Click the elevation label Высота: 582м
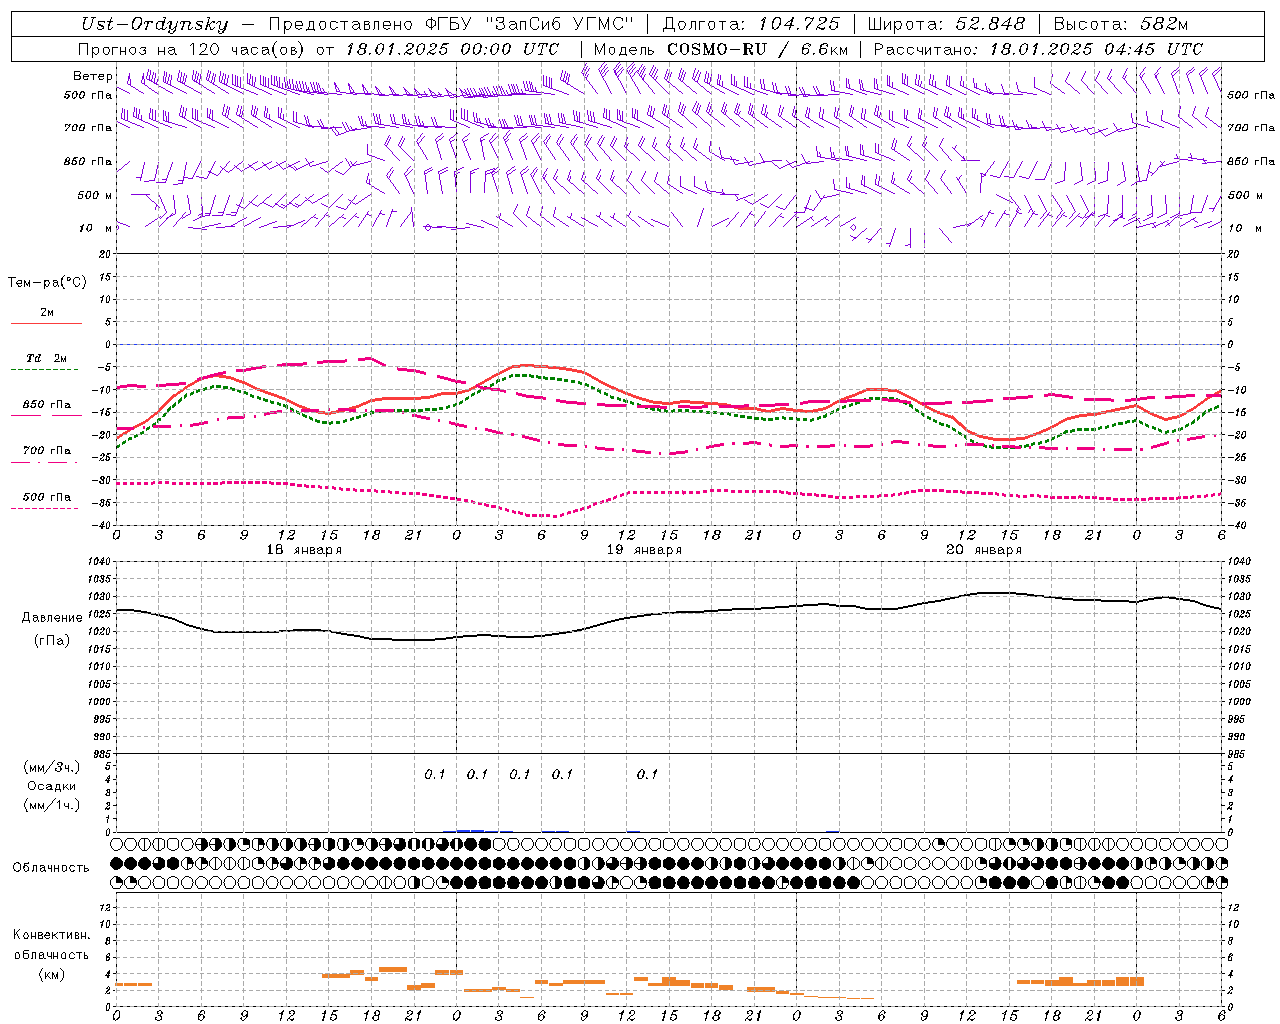 (1121, 24)
